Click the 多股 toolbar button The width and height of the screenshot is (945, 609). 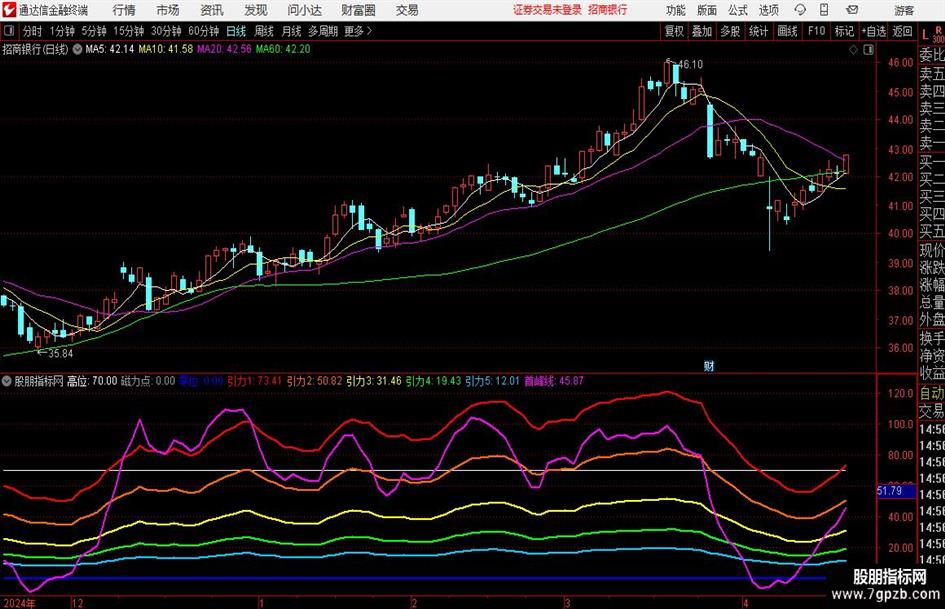[730, 31]
